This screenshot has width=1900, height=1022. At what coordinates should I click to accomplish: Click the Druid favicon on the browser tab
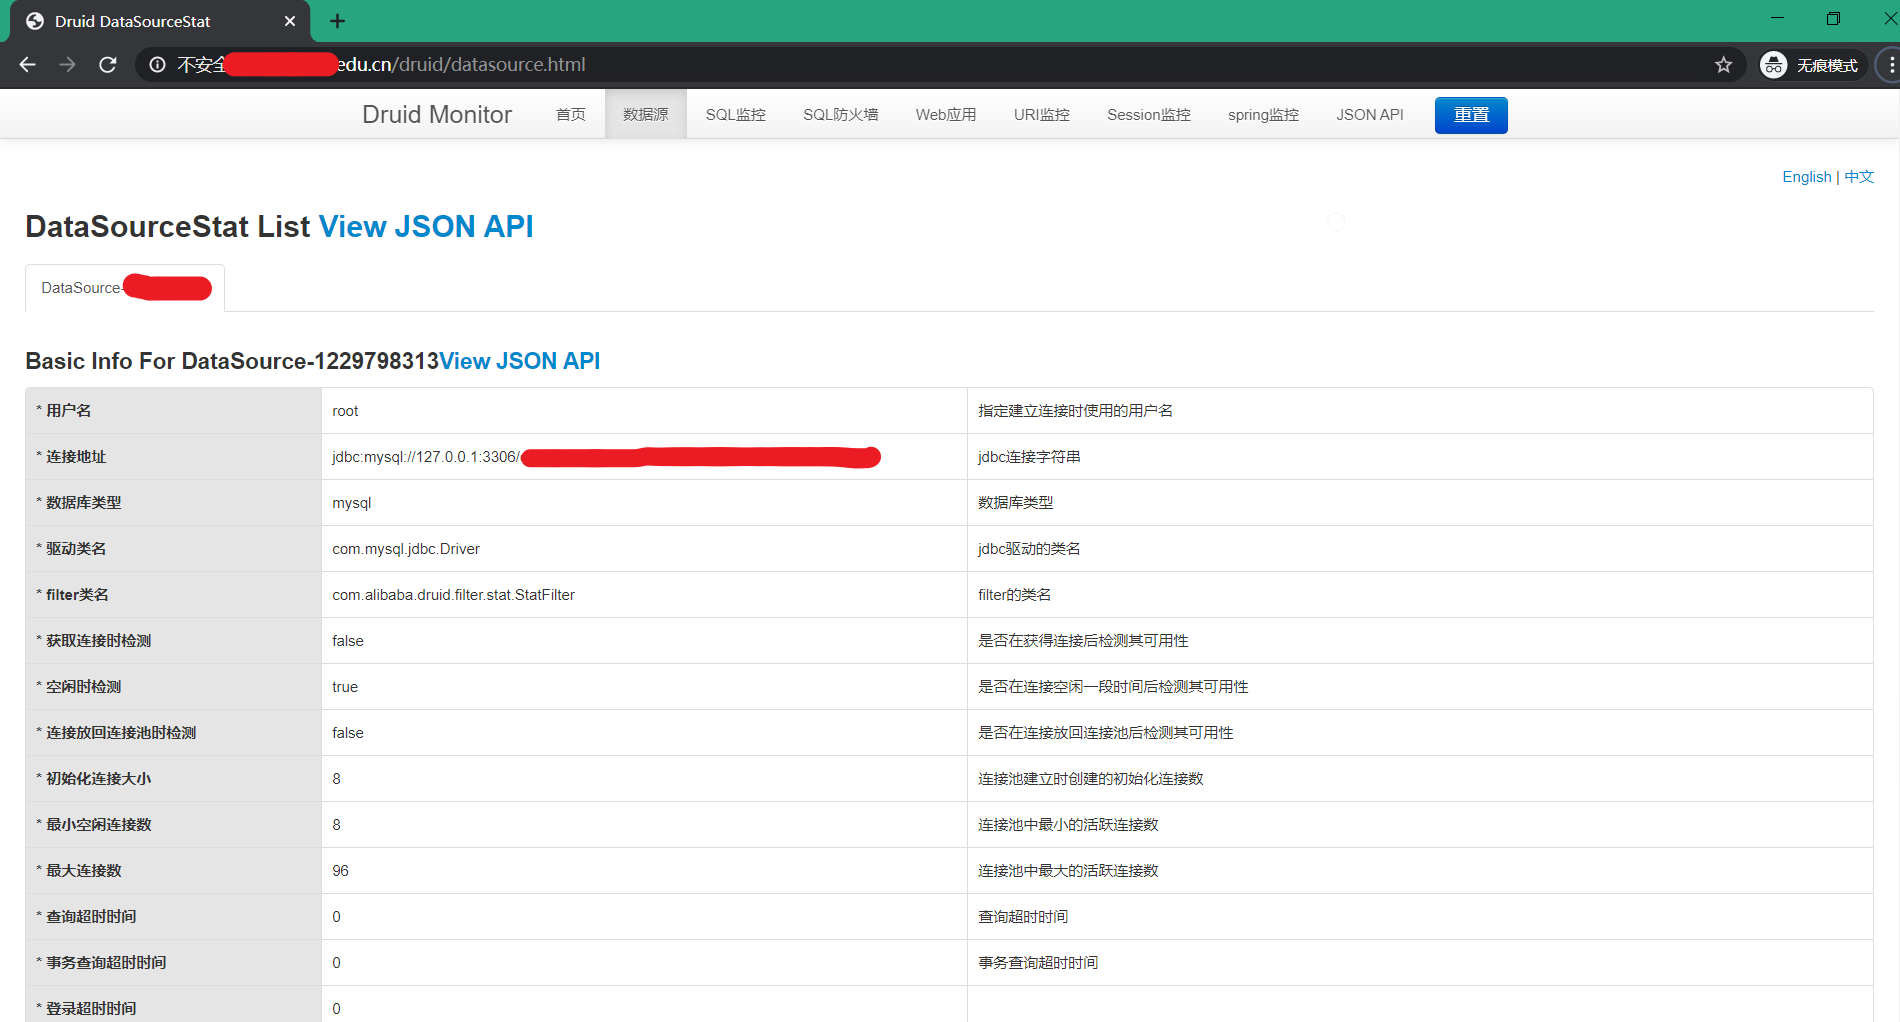(x=35, y=20)
